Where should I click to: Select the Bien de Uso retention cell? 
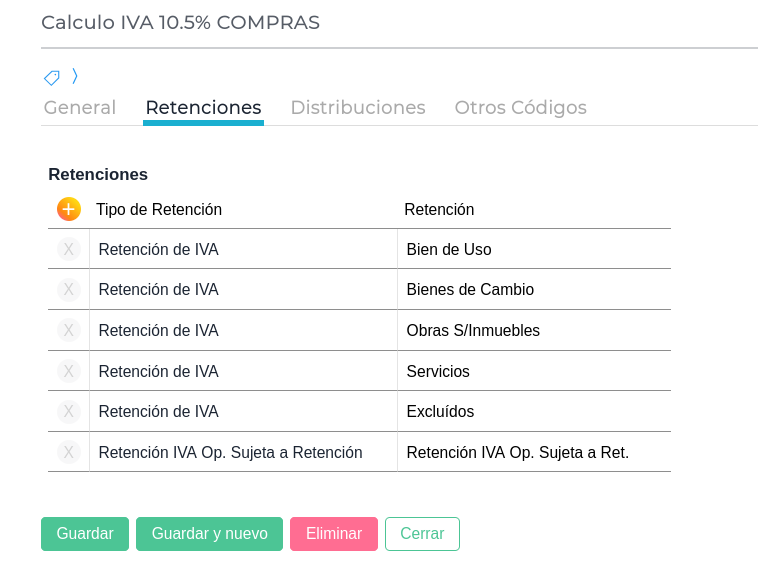[x=533, y=249]
